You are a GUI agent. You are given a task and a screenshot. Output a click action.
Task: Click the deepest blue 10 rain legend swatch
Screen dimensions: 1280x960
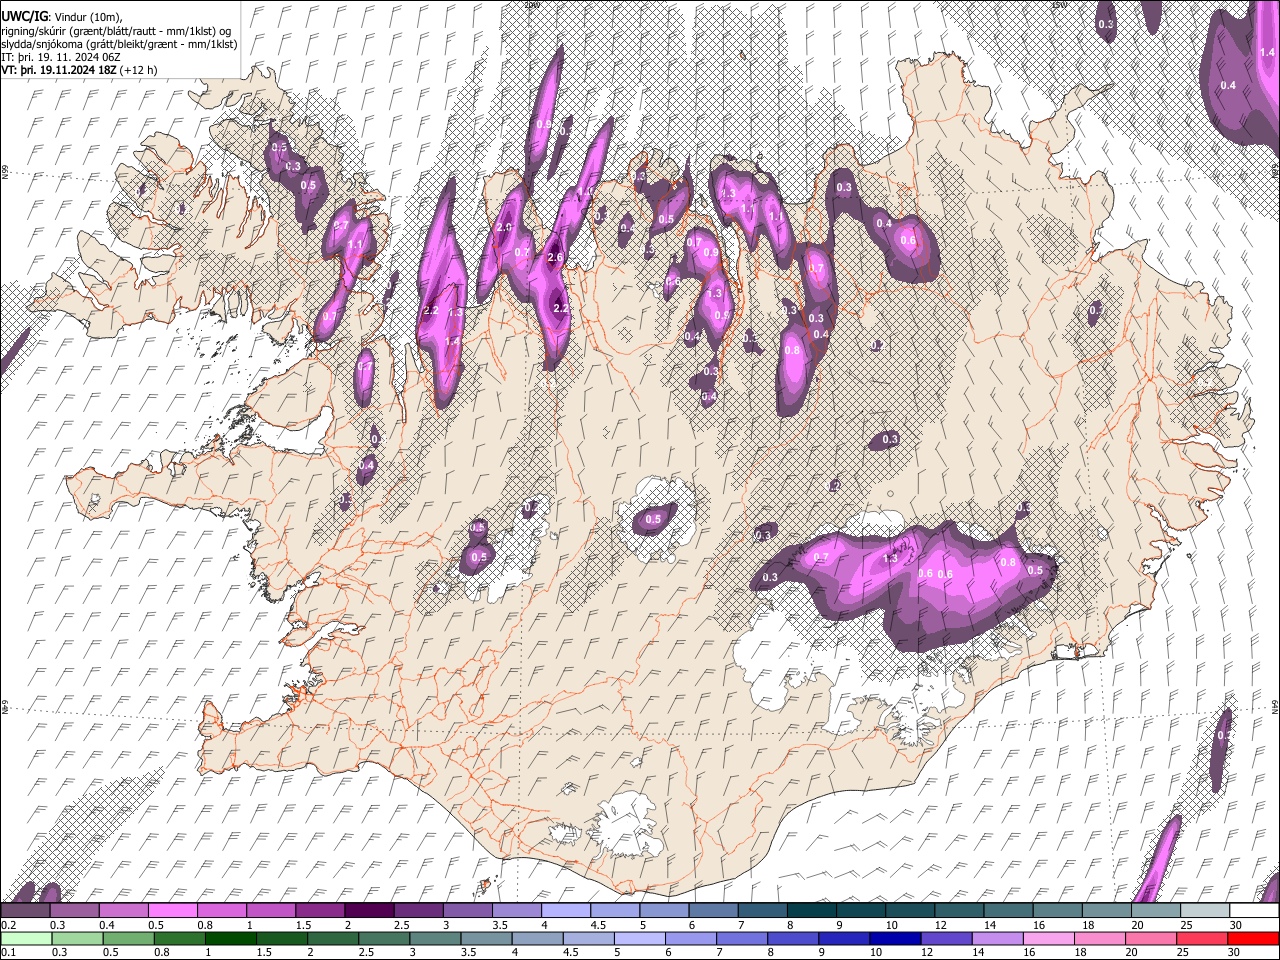click(x=895, y=938)
